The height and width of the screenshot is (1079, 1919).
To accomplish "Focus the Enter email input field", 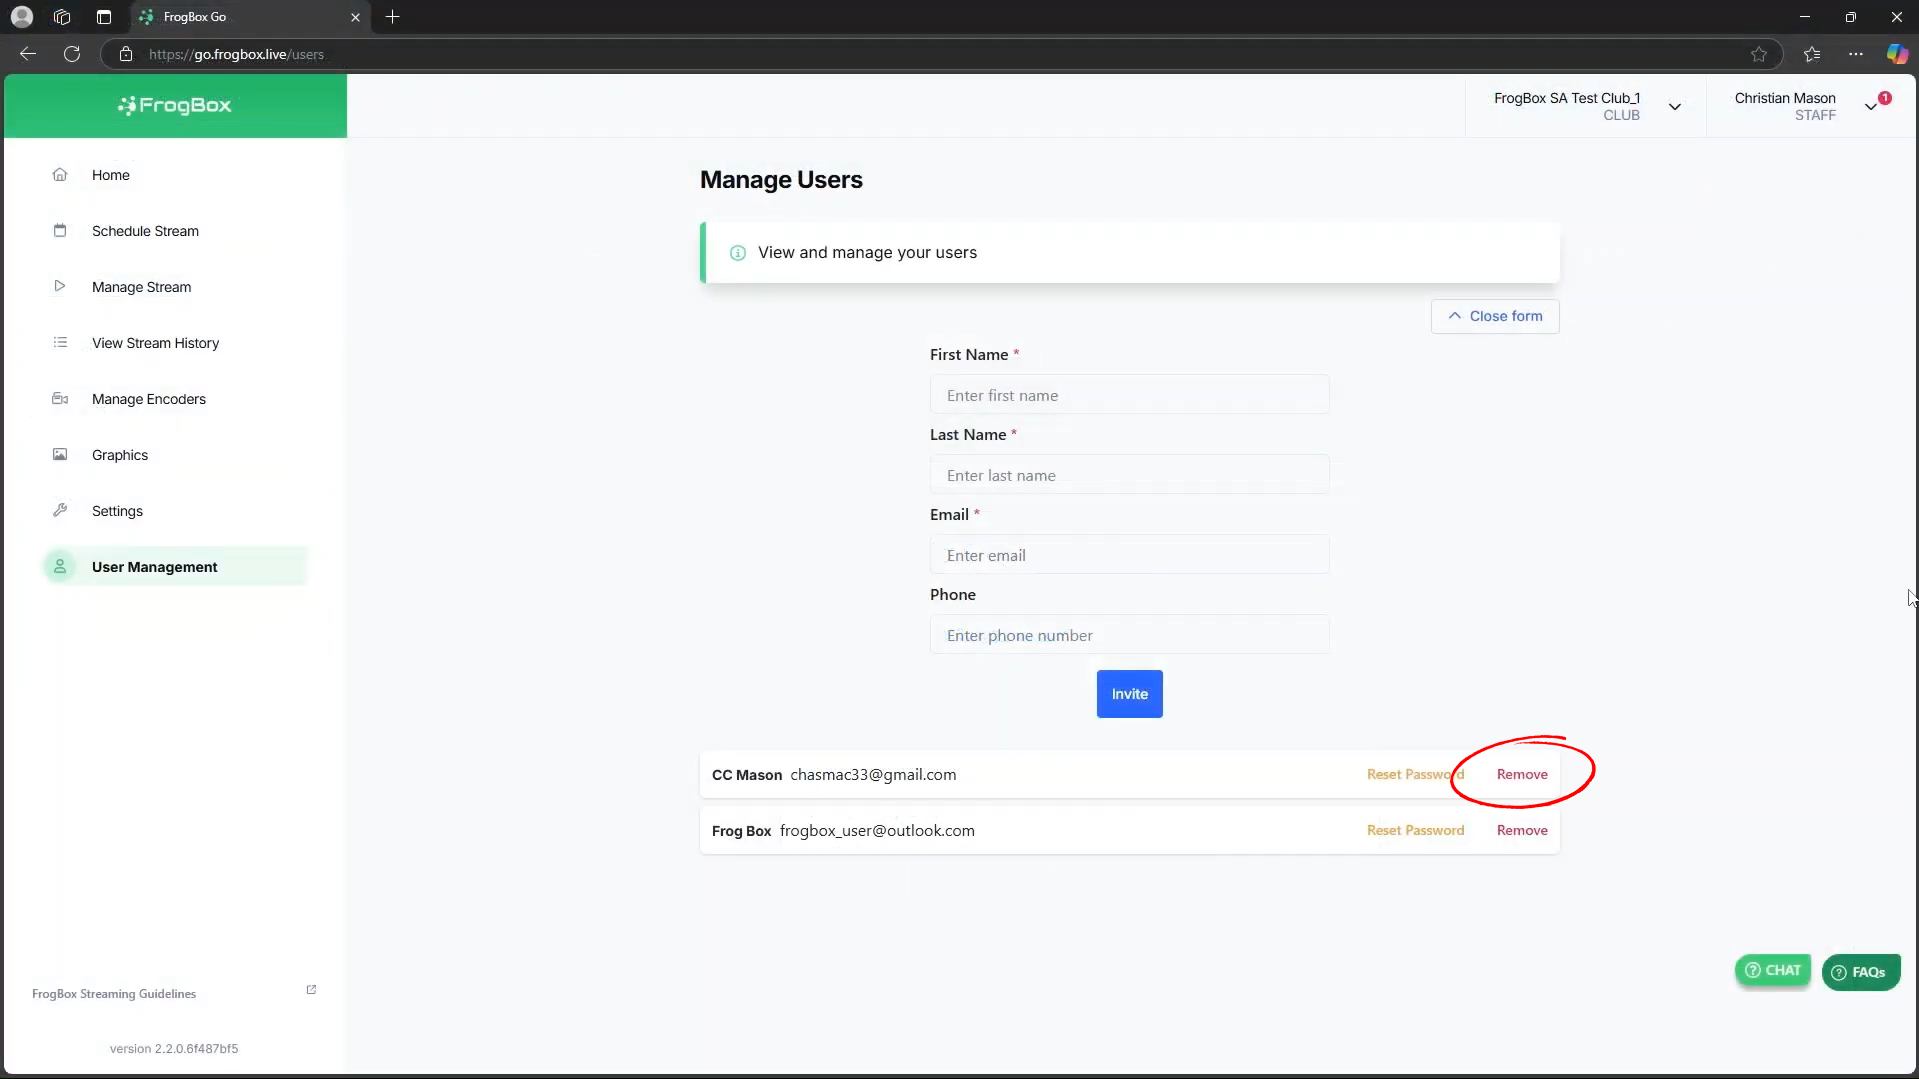I will click(x=1129, y=556).
